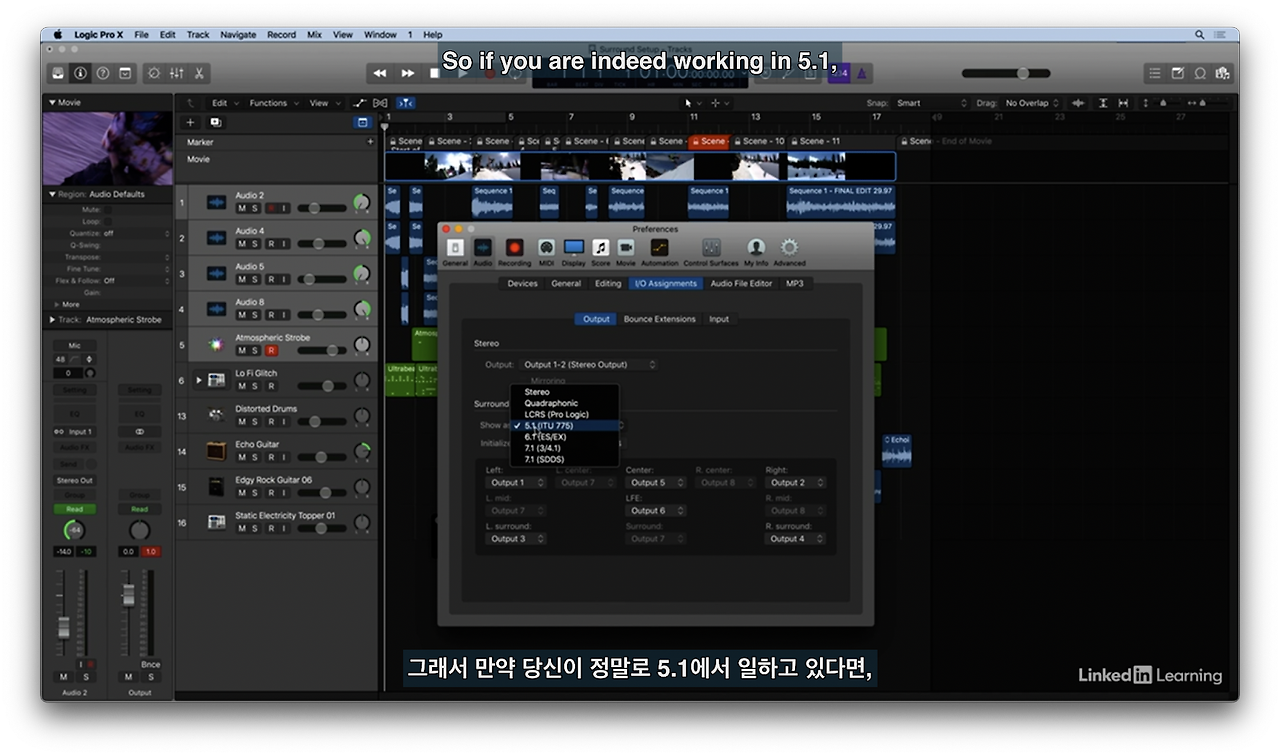The image size is (1280, 756).
Task: Solo the Edgy Rock Guitar 06 track
Action: coord(255,493)
